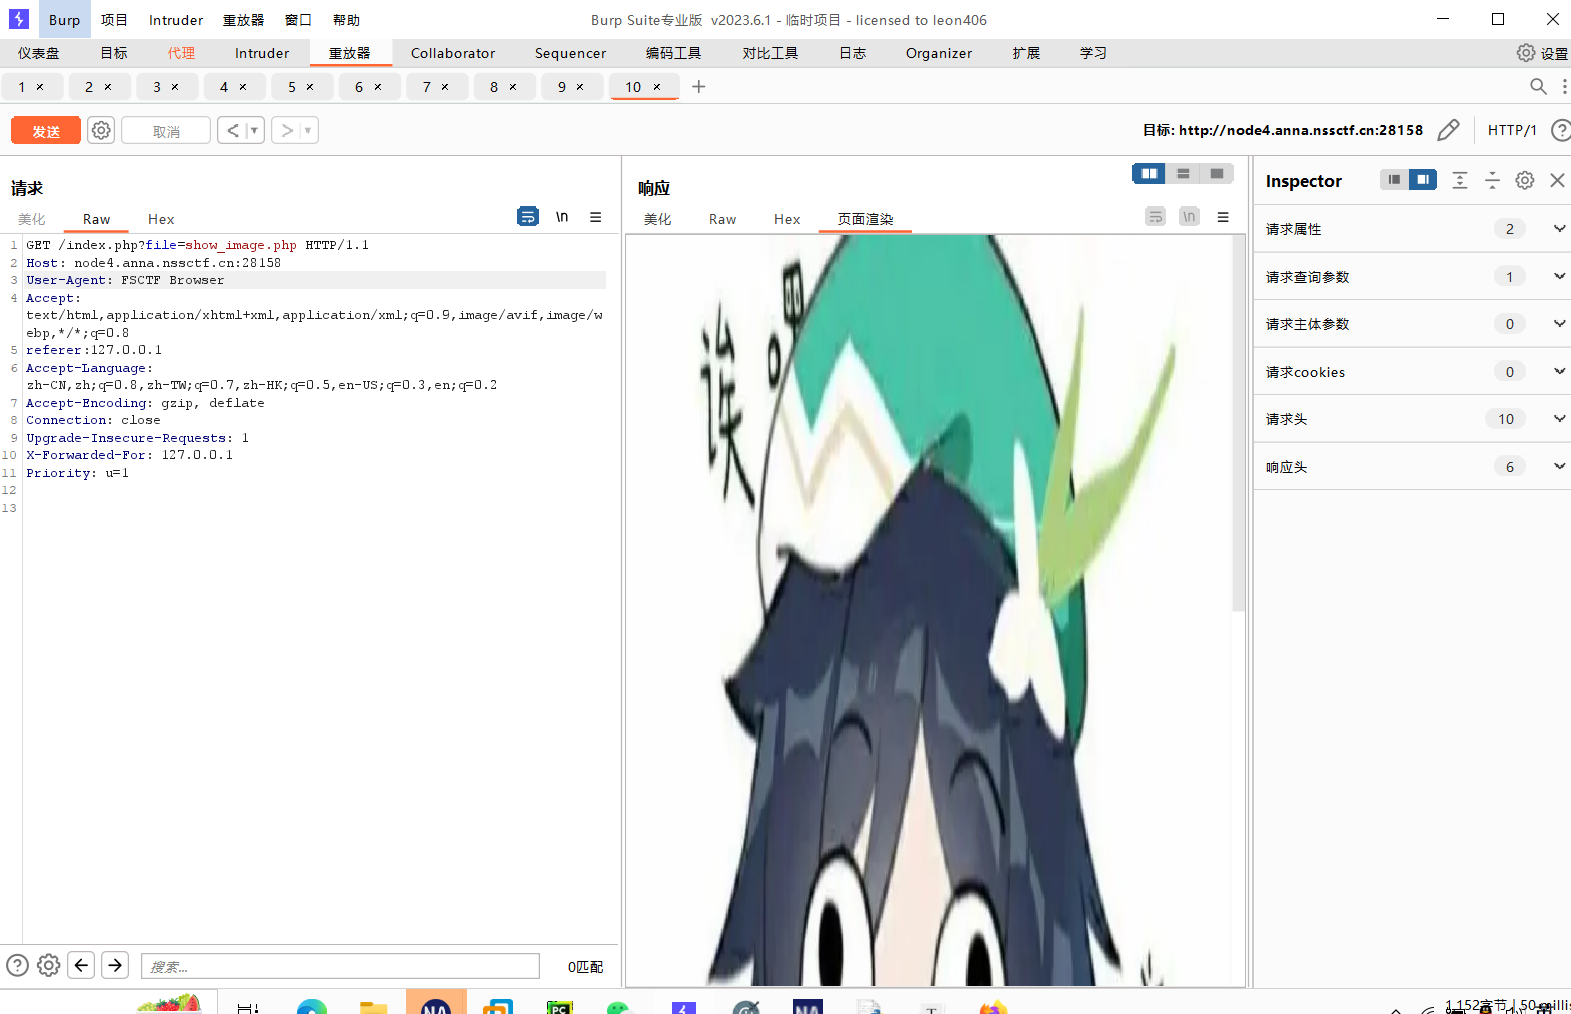Screen dimensions: 1571x1014
Task: Select side-by-side request/response layout
Action: (1149, 174)
